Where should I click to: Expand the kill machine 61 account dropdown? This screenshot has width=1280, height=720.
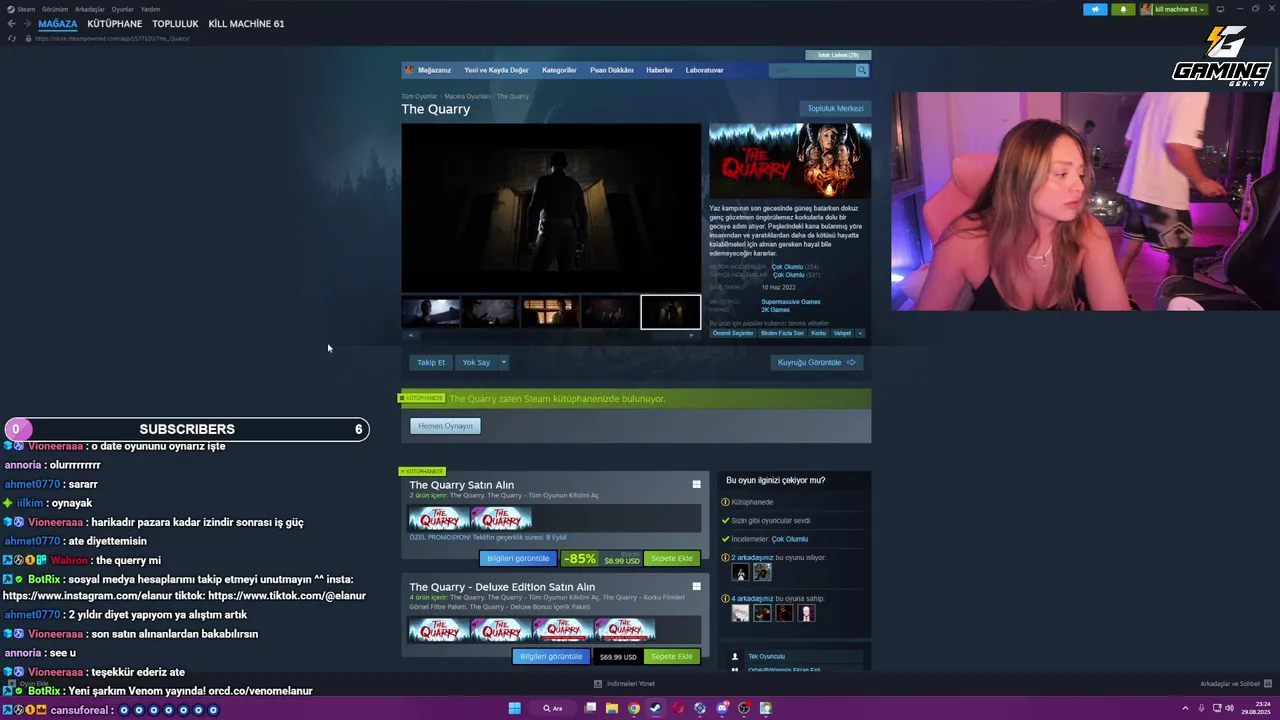(1174, 9)
